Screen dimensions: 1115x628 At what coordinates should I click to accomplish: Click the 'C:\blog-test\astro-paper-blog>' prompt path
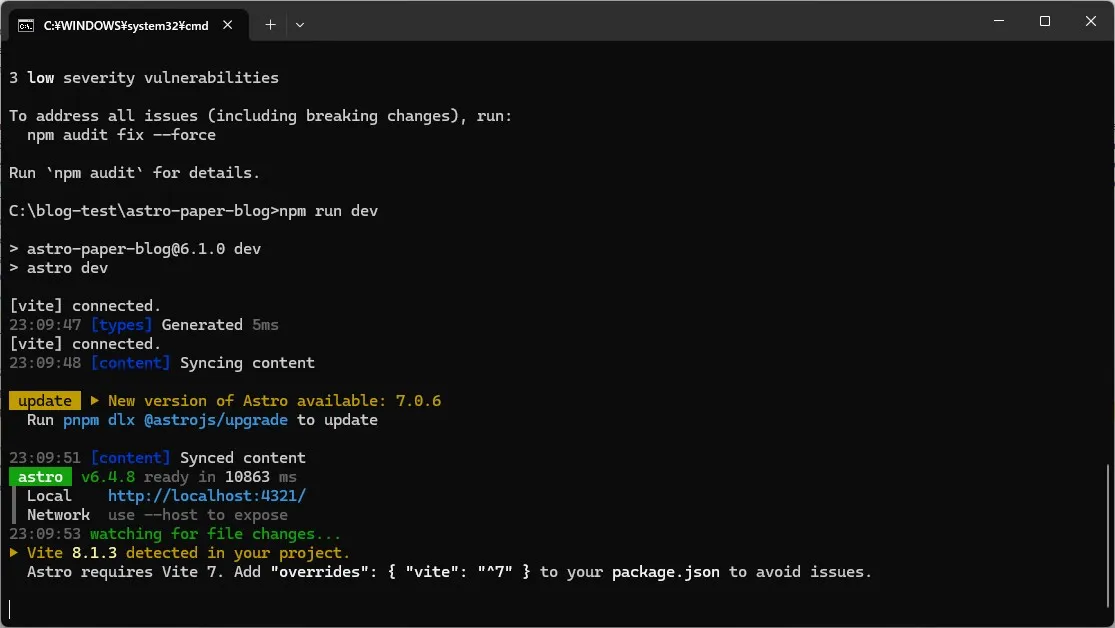[144, 211]
